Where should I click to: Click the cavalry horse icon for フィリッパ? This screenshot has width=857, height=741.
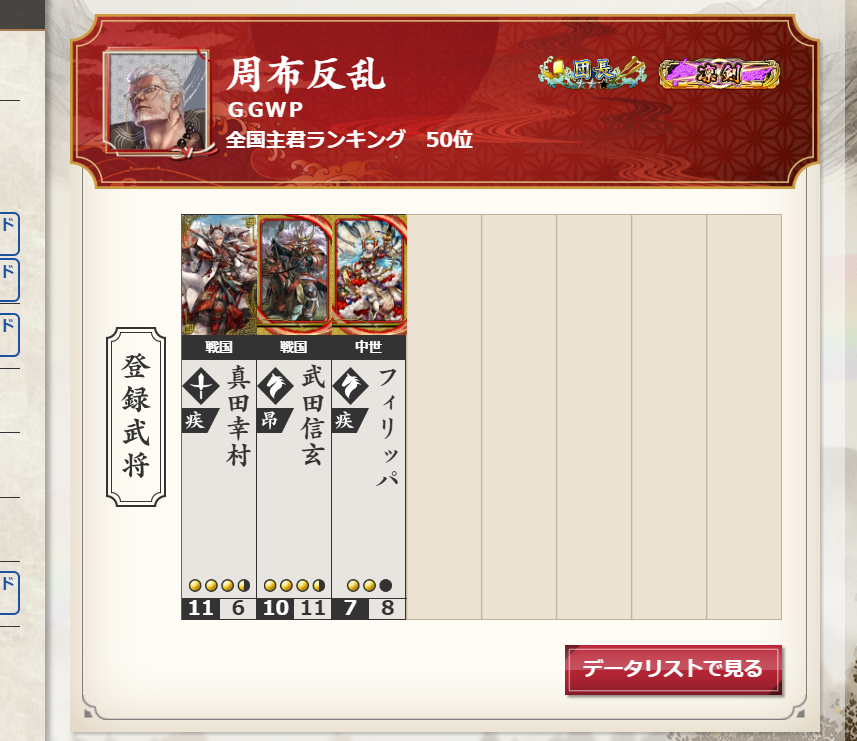(350, 386)
